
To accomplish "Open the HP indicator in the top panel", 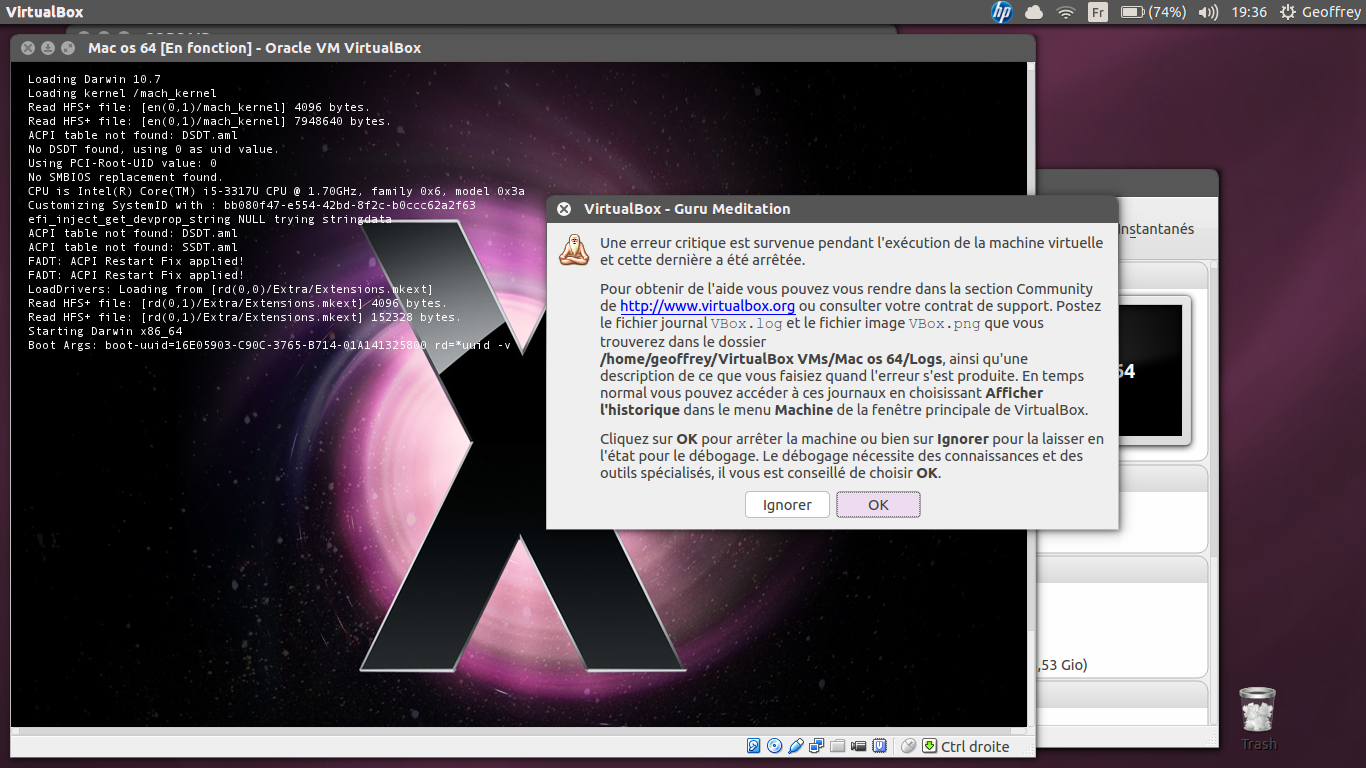I will 1002,12.
